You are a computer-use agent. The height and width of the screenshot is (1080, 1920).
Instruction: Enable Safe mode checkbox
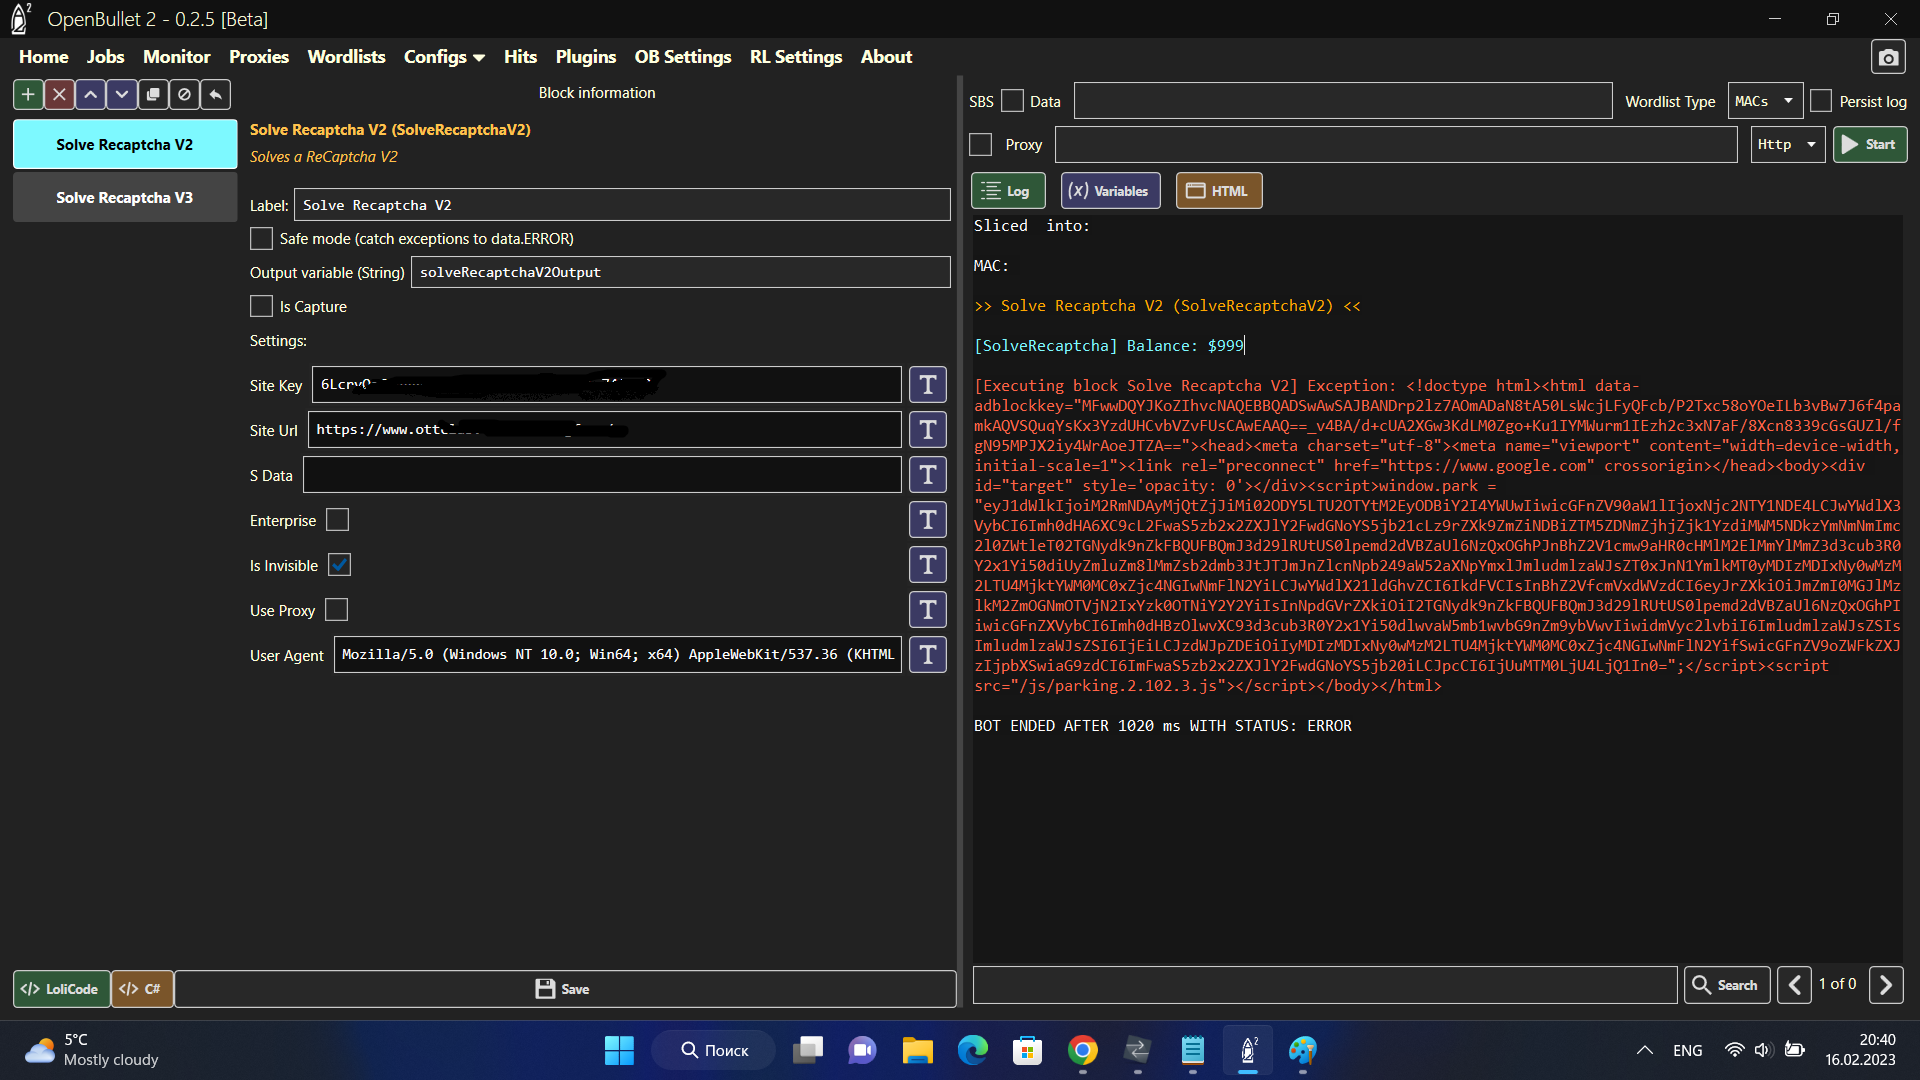[x=261, y=239]
